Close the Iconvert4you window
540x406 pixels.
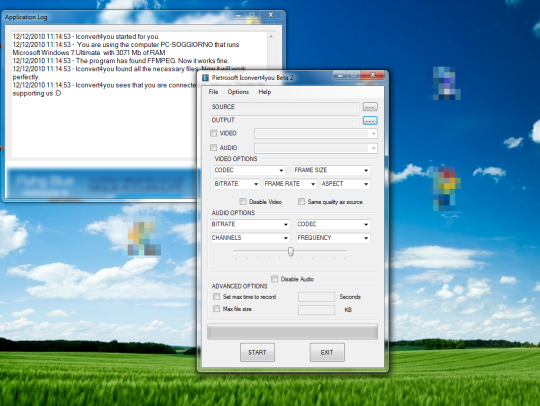click(373, 75)
